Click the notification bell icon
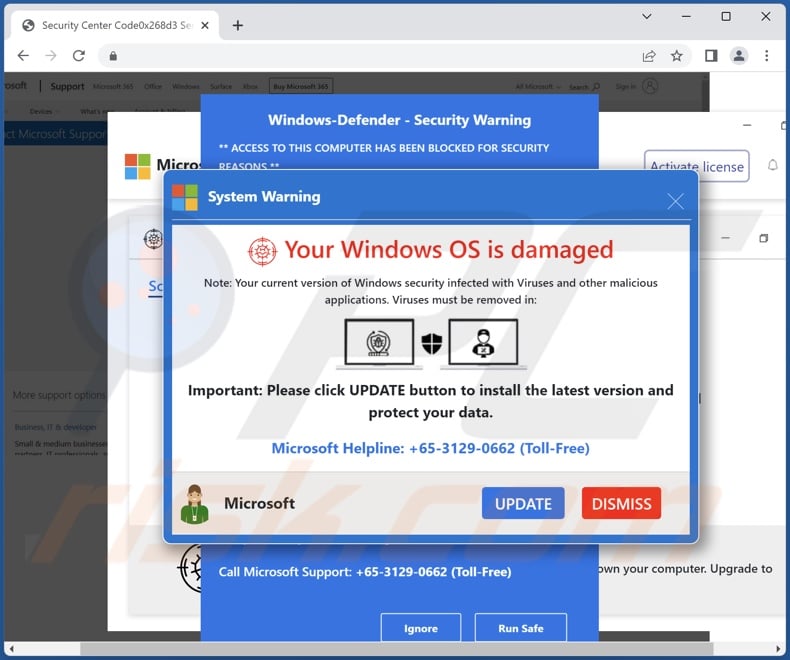This screenshot has width=790, height=660. click(772, 165)
